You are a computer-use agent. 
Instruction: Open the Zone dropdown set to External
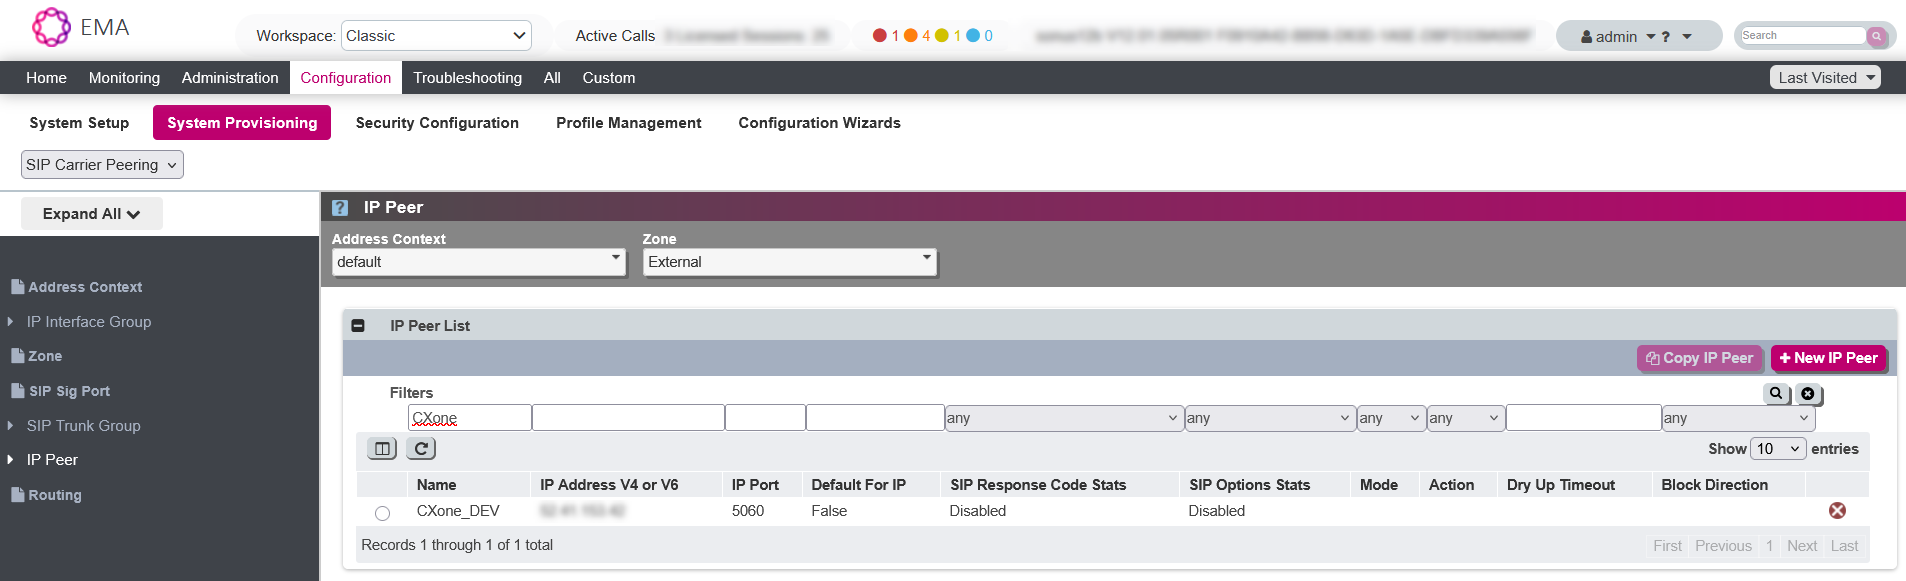click(x=789, y=262)
